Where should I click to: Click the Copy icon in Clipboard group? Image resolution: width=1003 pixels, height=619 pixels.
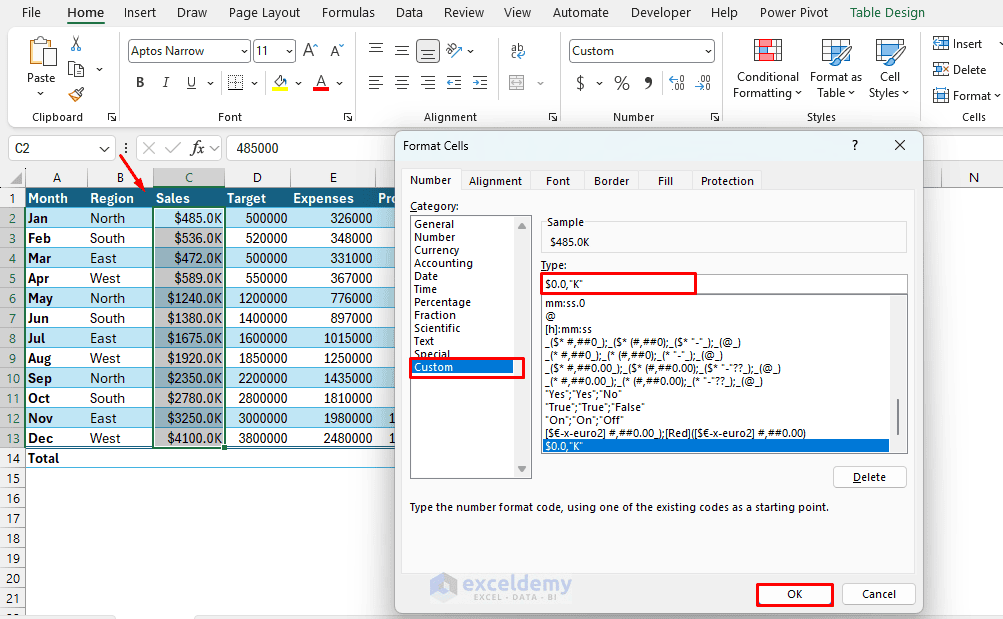tap(76, 69)
